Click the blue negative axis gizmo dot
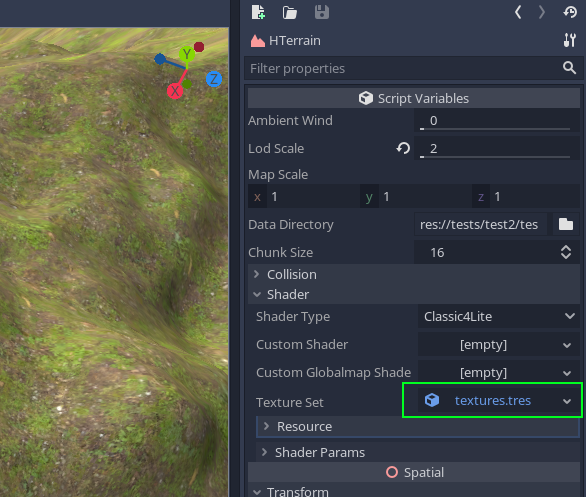The height and width of the screenshot is (497, 586). pos(160,59)
